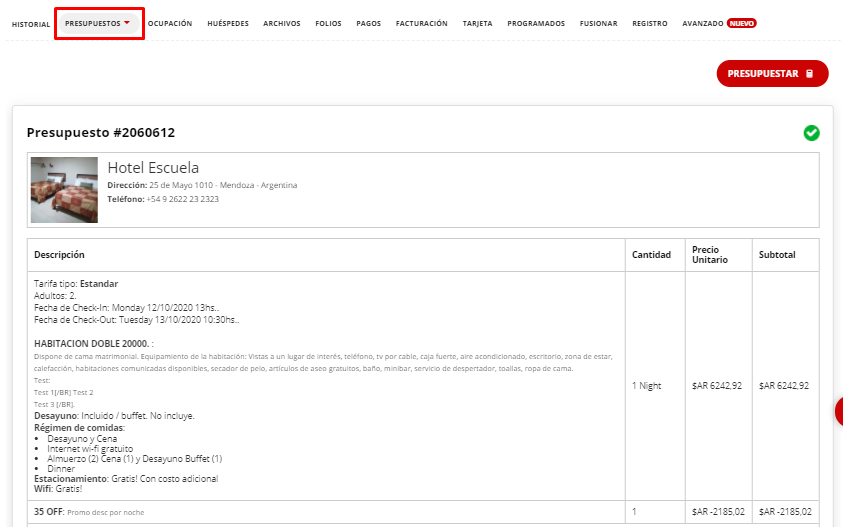The width and height of the screenshot is (843, 527).
Task: Switch to the Facturación tab
Action: click(x=421, y=23)
